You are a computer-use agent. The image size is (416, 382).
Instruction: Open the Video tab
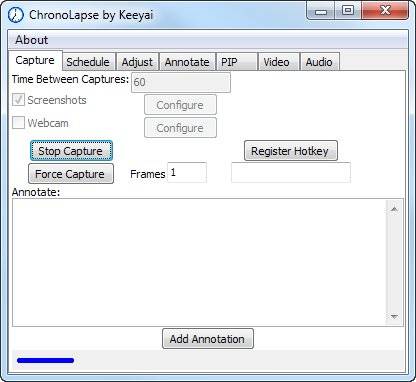tap(278, 62)
